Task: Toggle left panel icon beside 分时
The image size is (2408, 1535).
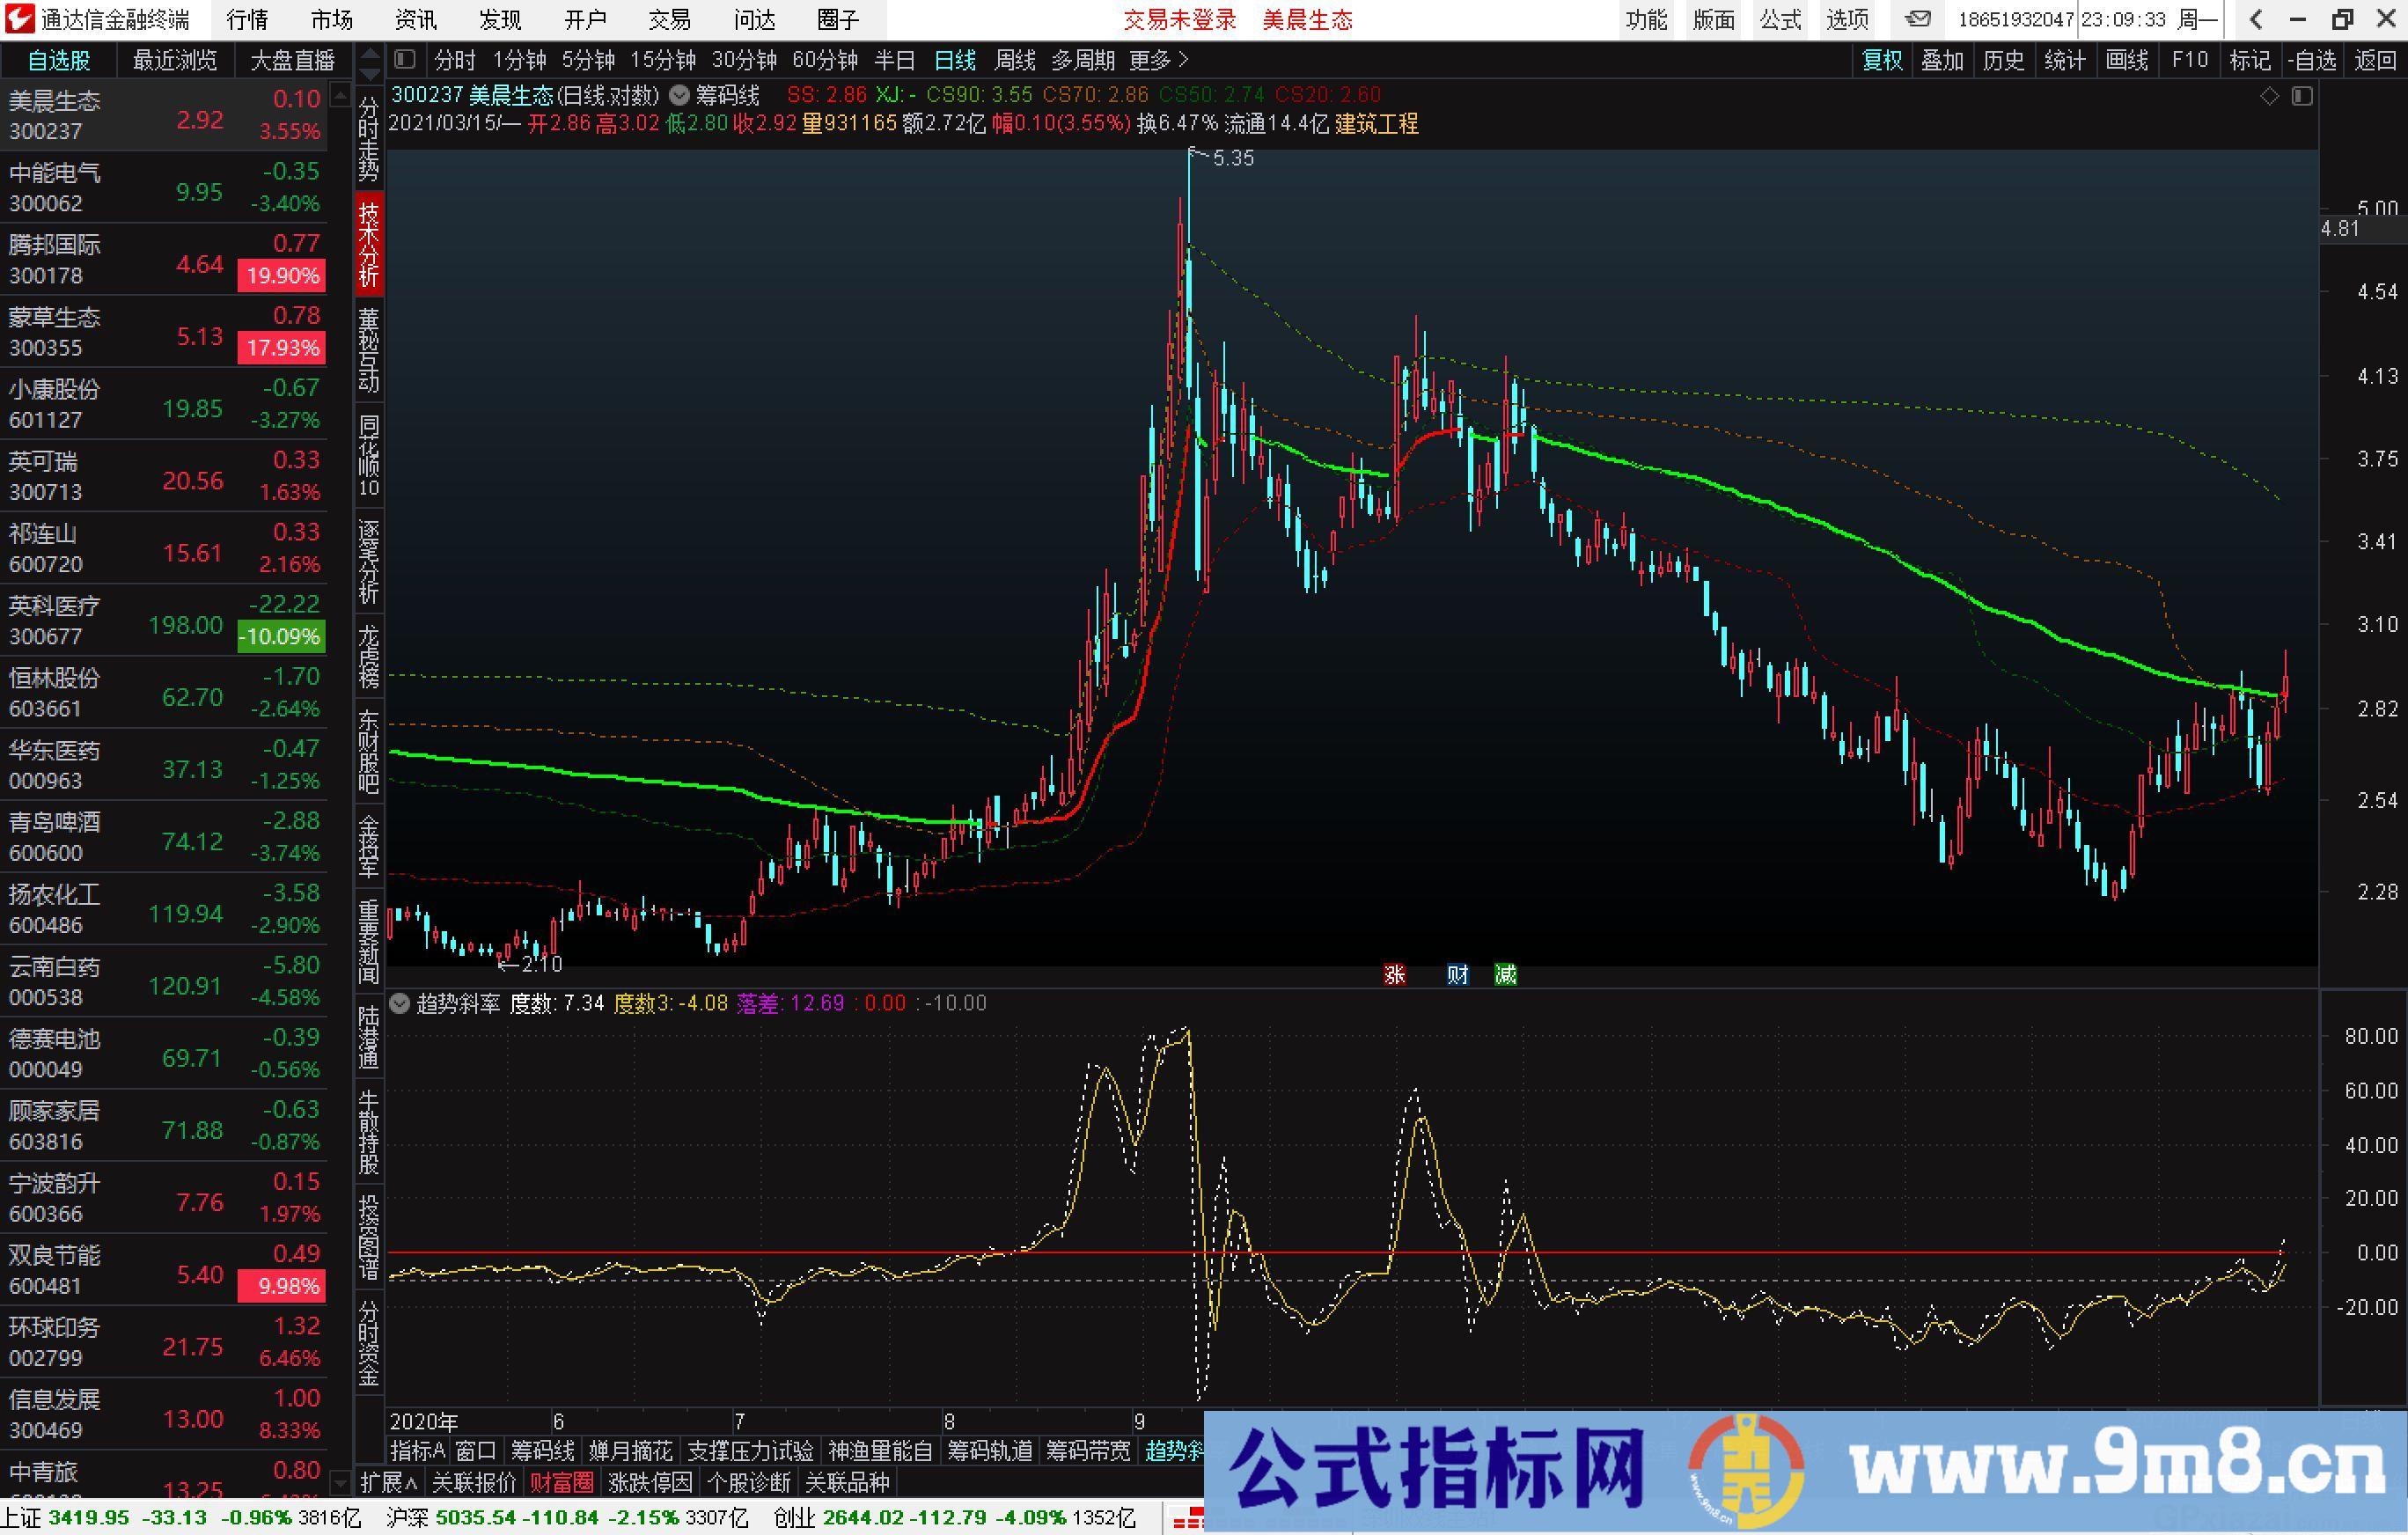Action: pyautogui.click(x=405, y=60)
